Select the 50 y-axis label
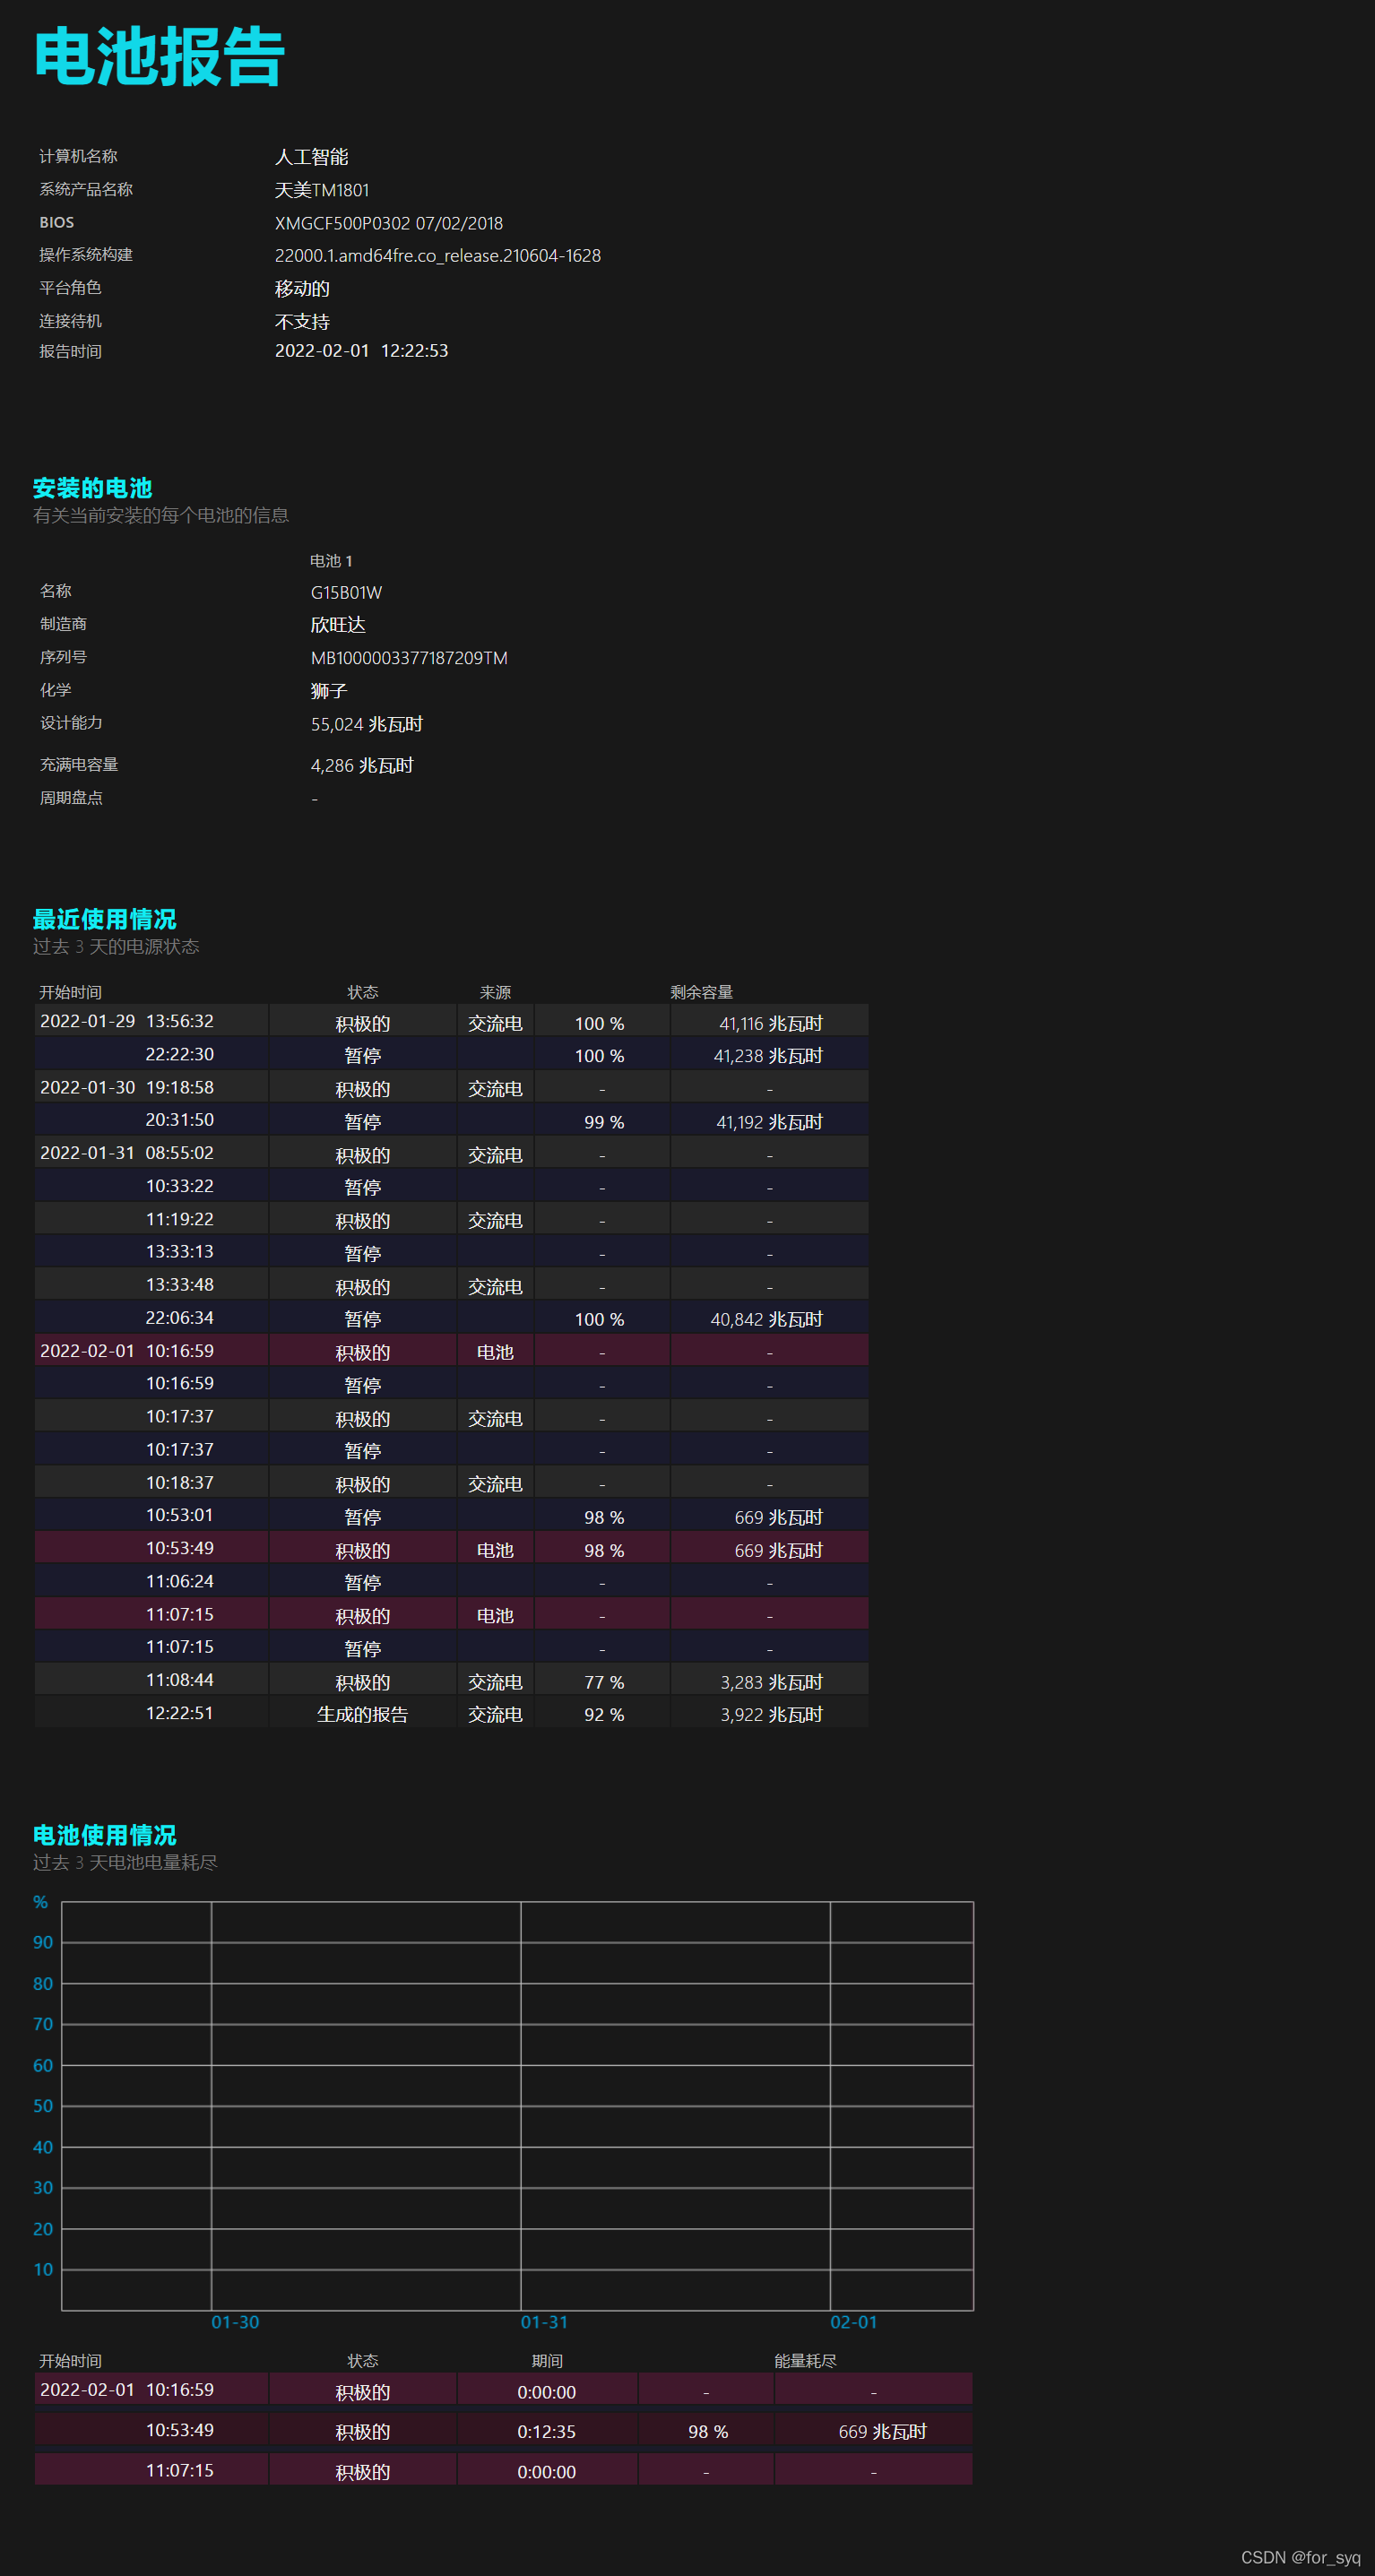Image resolution: width=1375 pixels, height=2576 pixels. pyautogui.click(x=43, y=2106)
